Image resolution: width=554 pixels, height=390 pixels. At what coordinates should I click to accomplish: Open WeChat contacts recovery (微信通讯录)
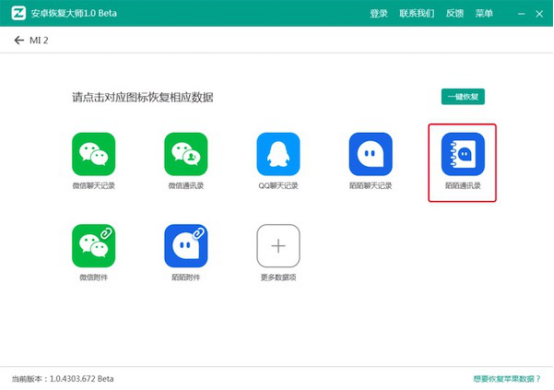pyautogui.click(x=186, y=154)
